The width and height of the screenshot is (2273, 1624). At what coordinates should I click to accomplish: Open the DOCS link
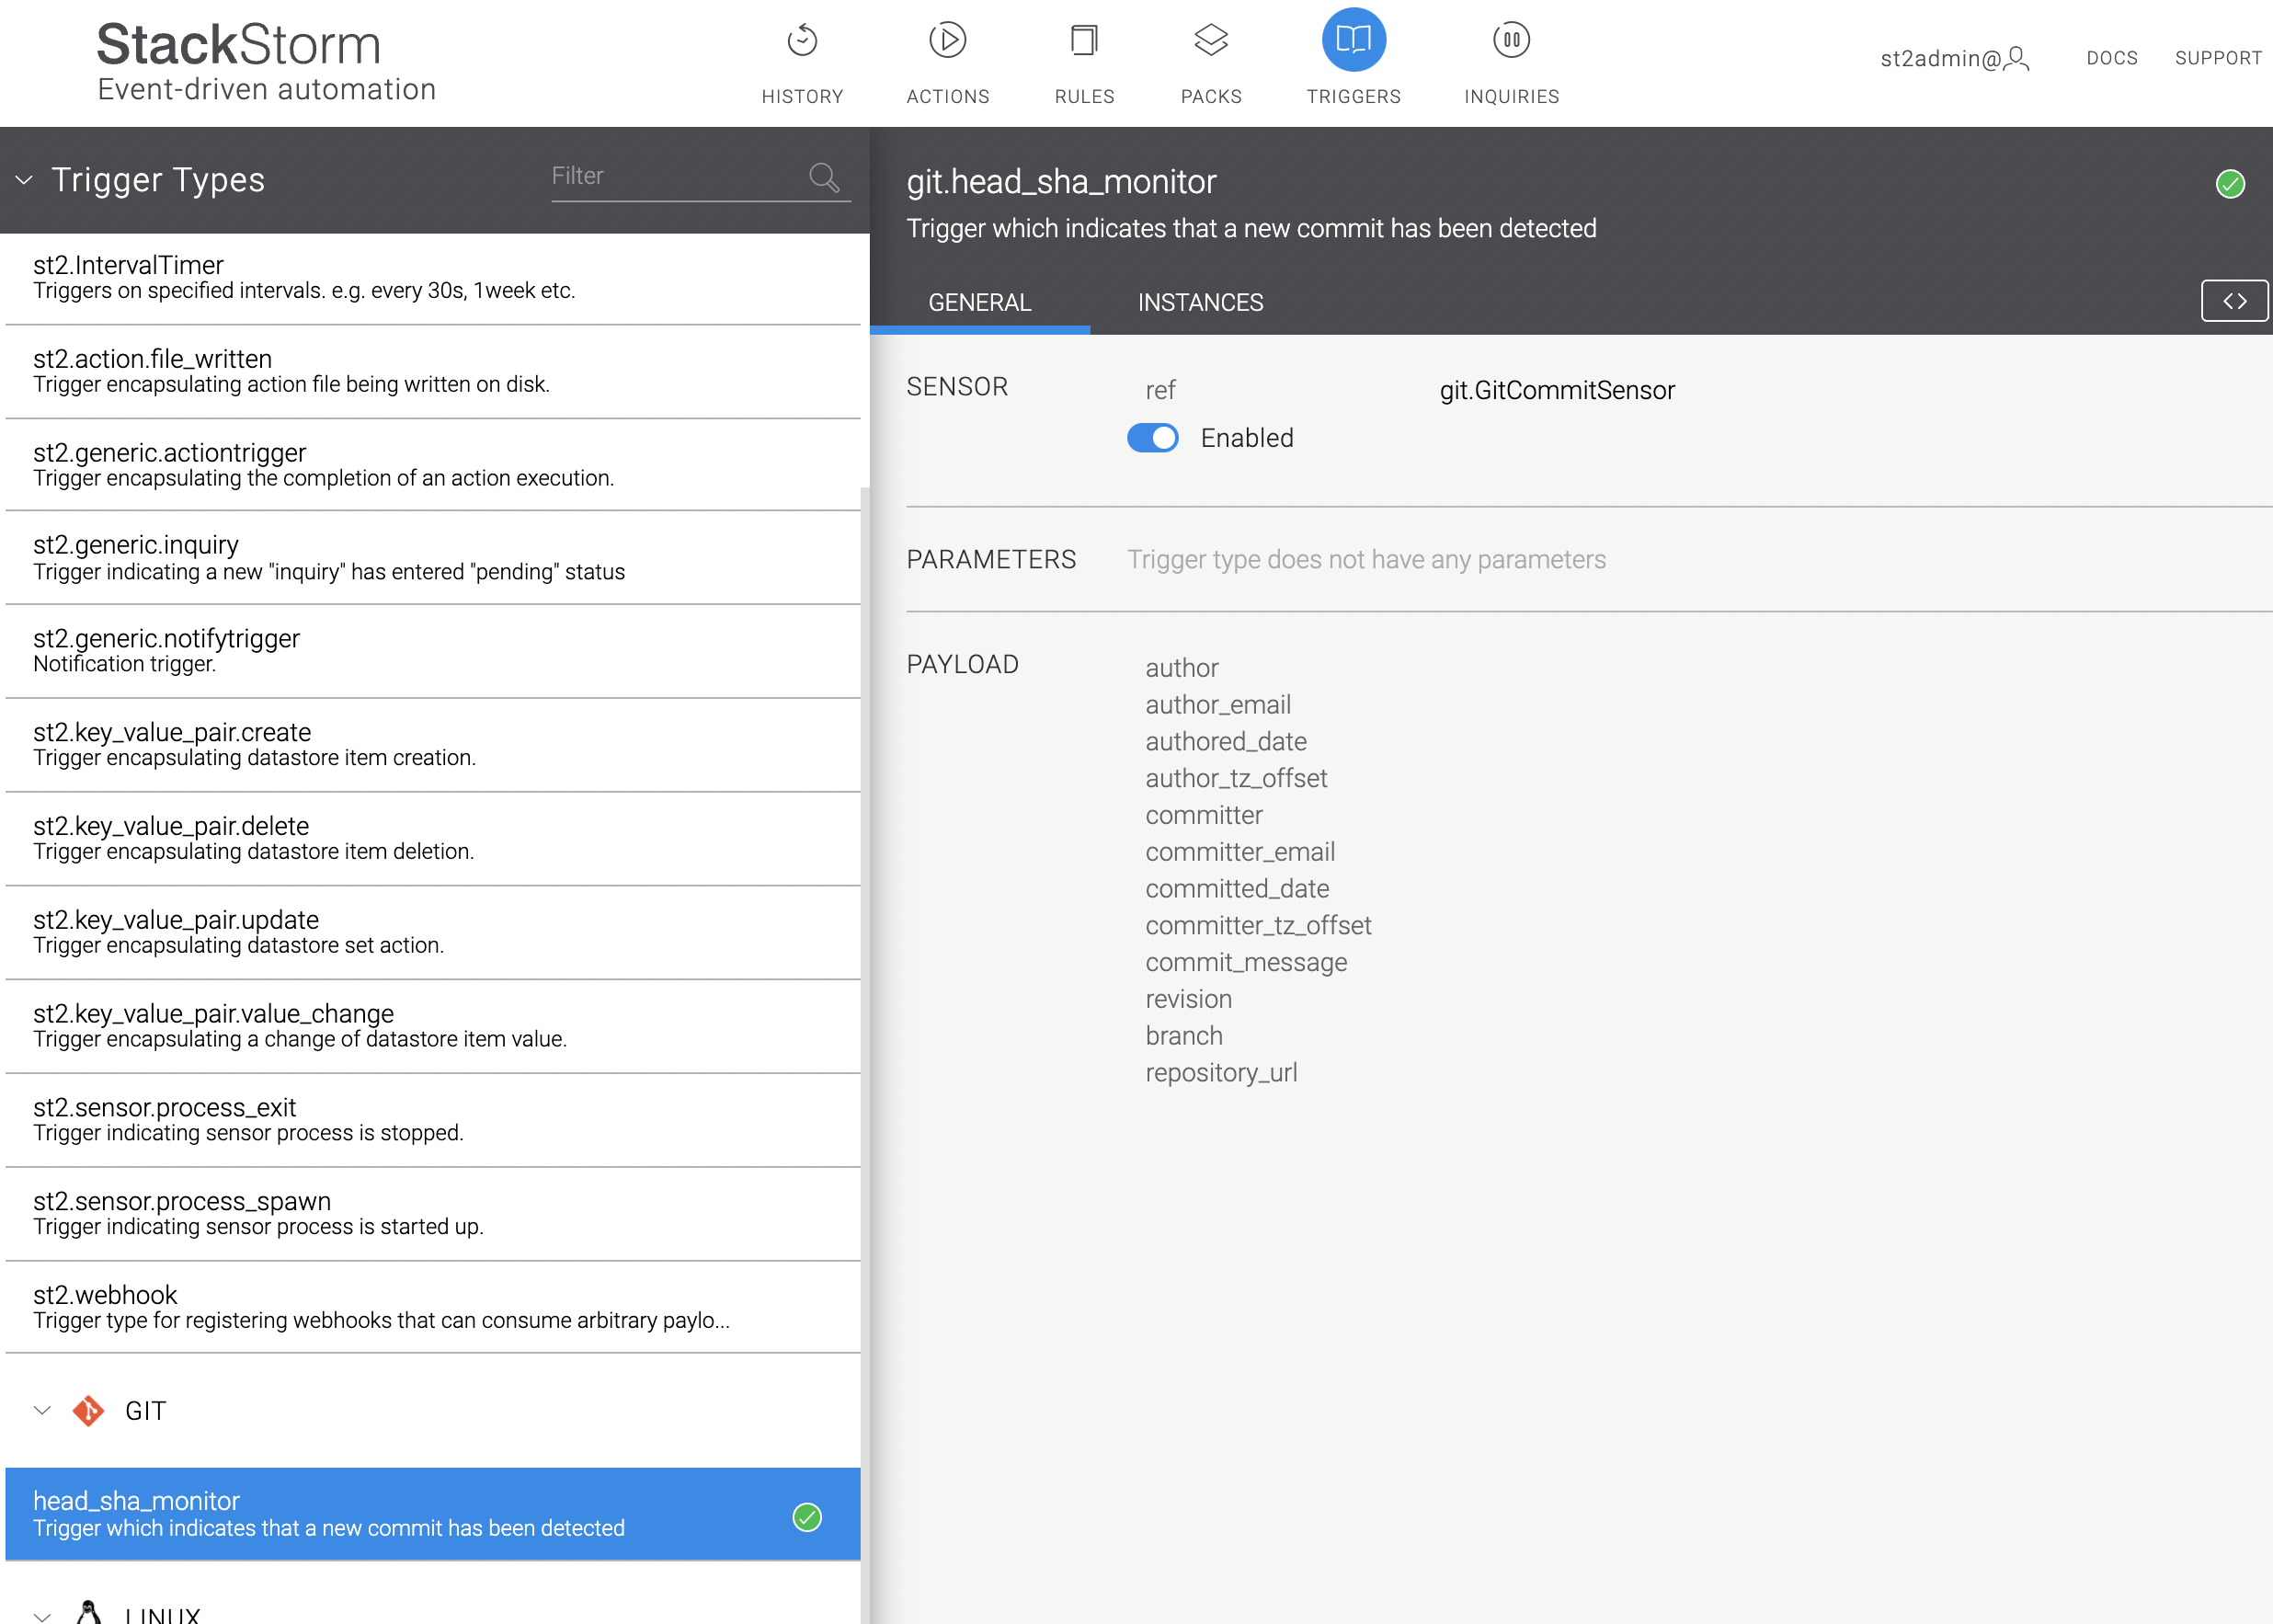tap(2111, 58)
